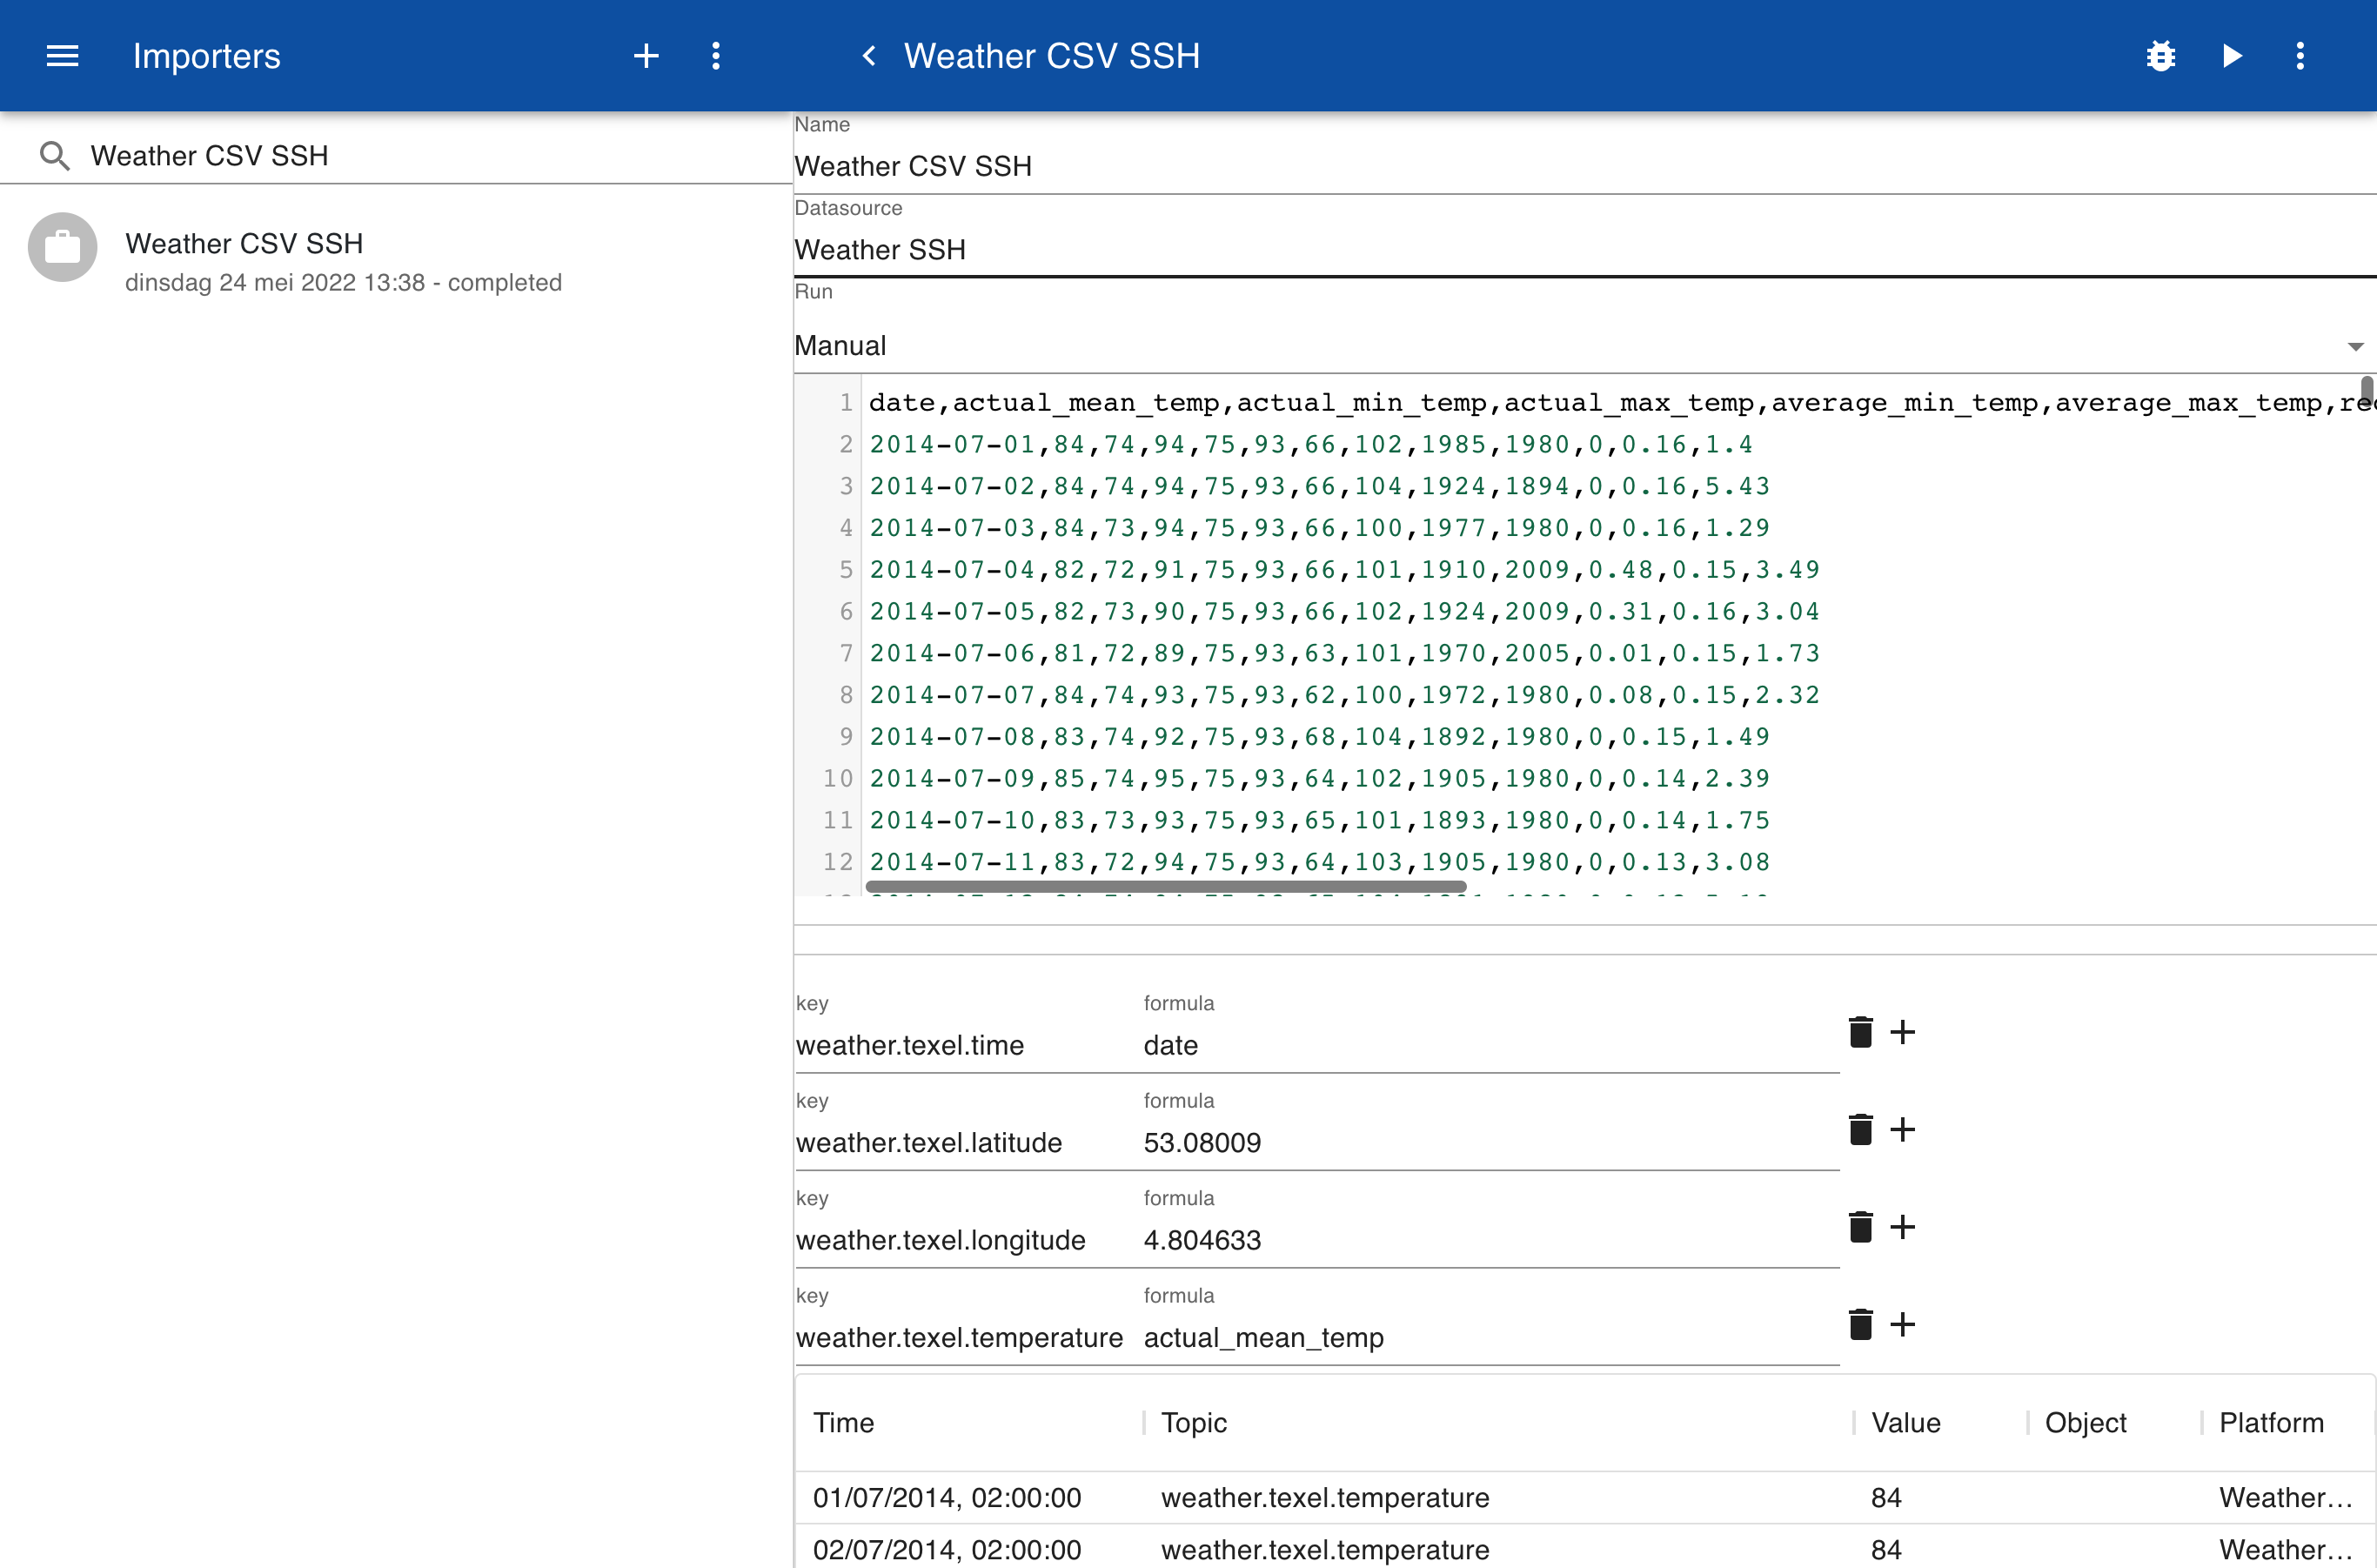Click CSV line 7 for 2014-07-06
Viewport: 2377px width, 1568px height.
[x=1344, y=654]
